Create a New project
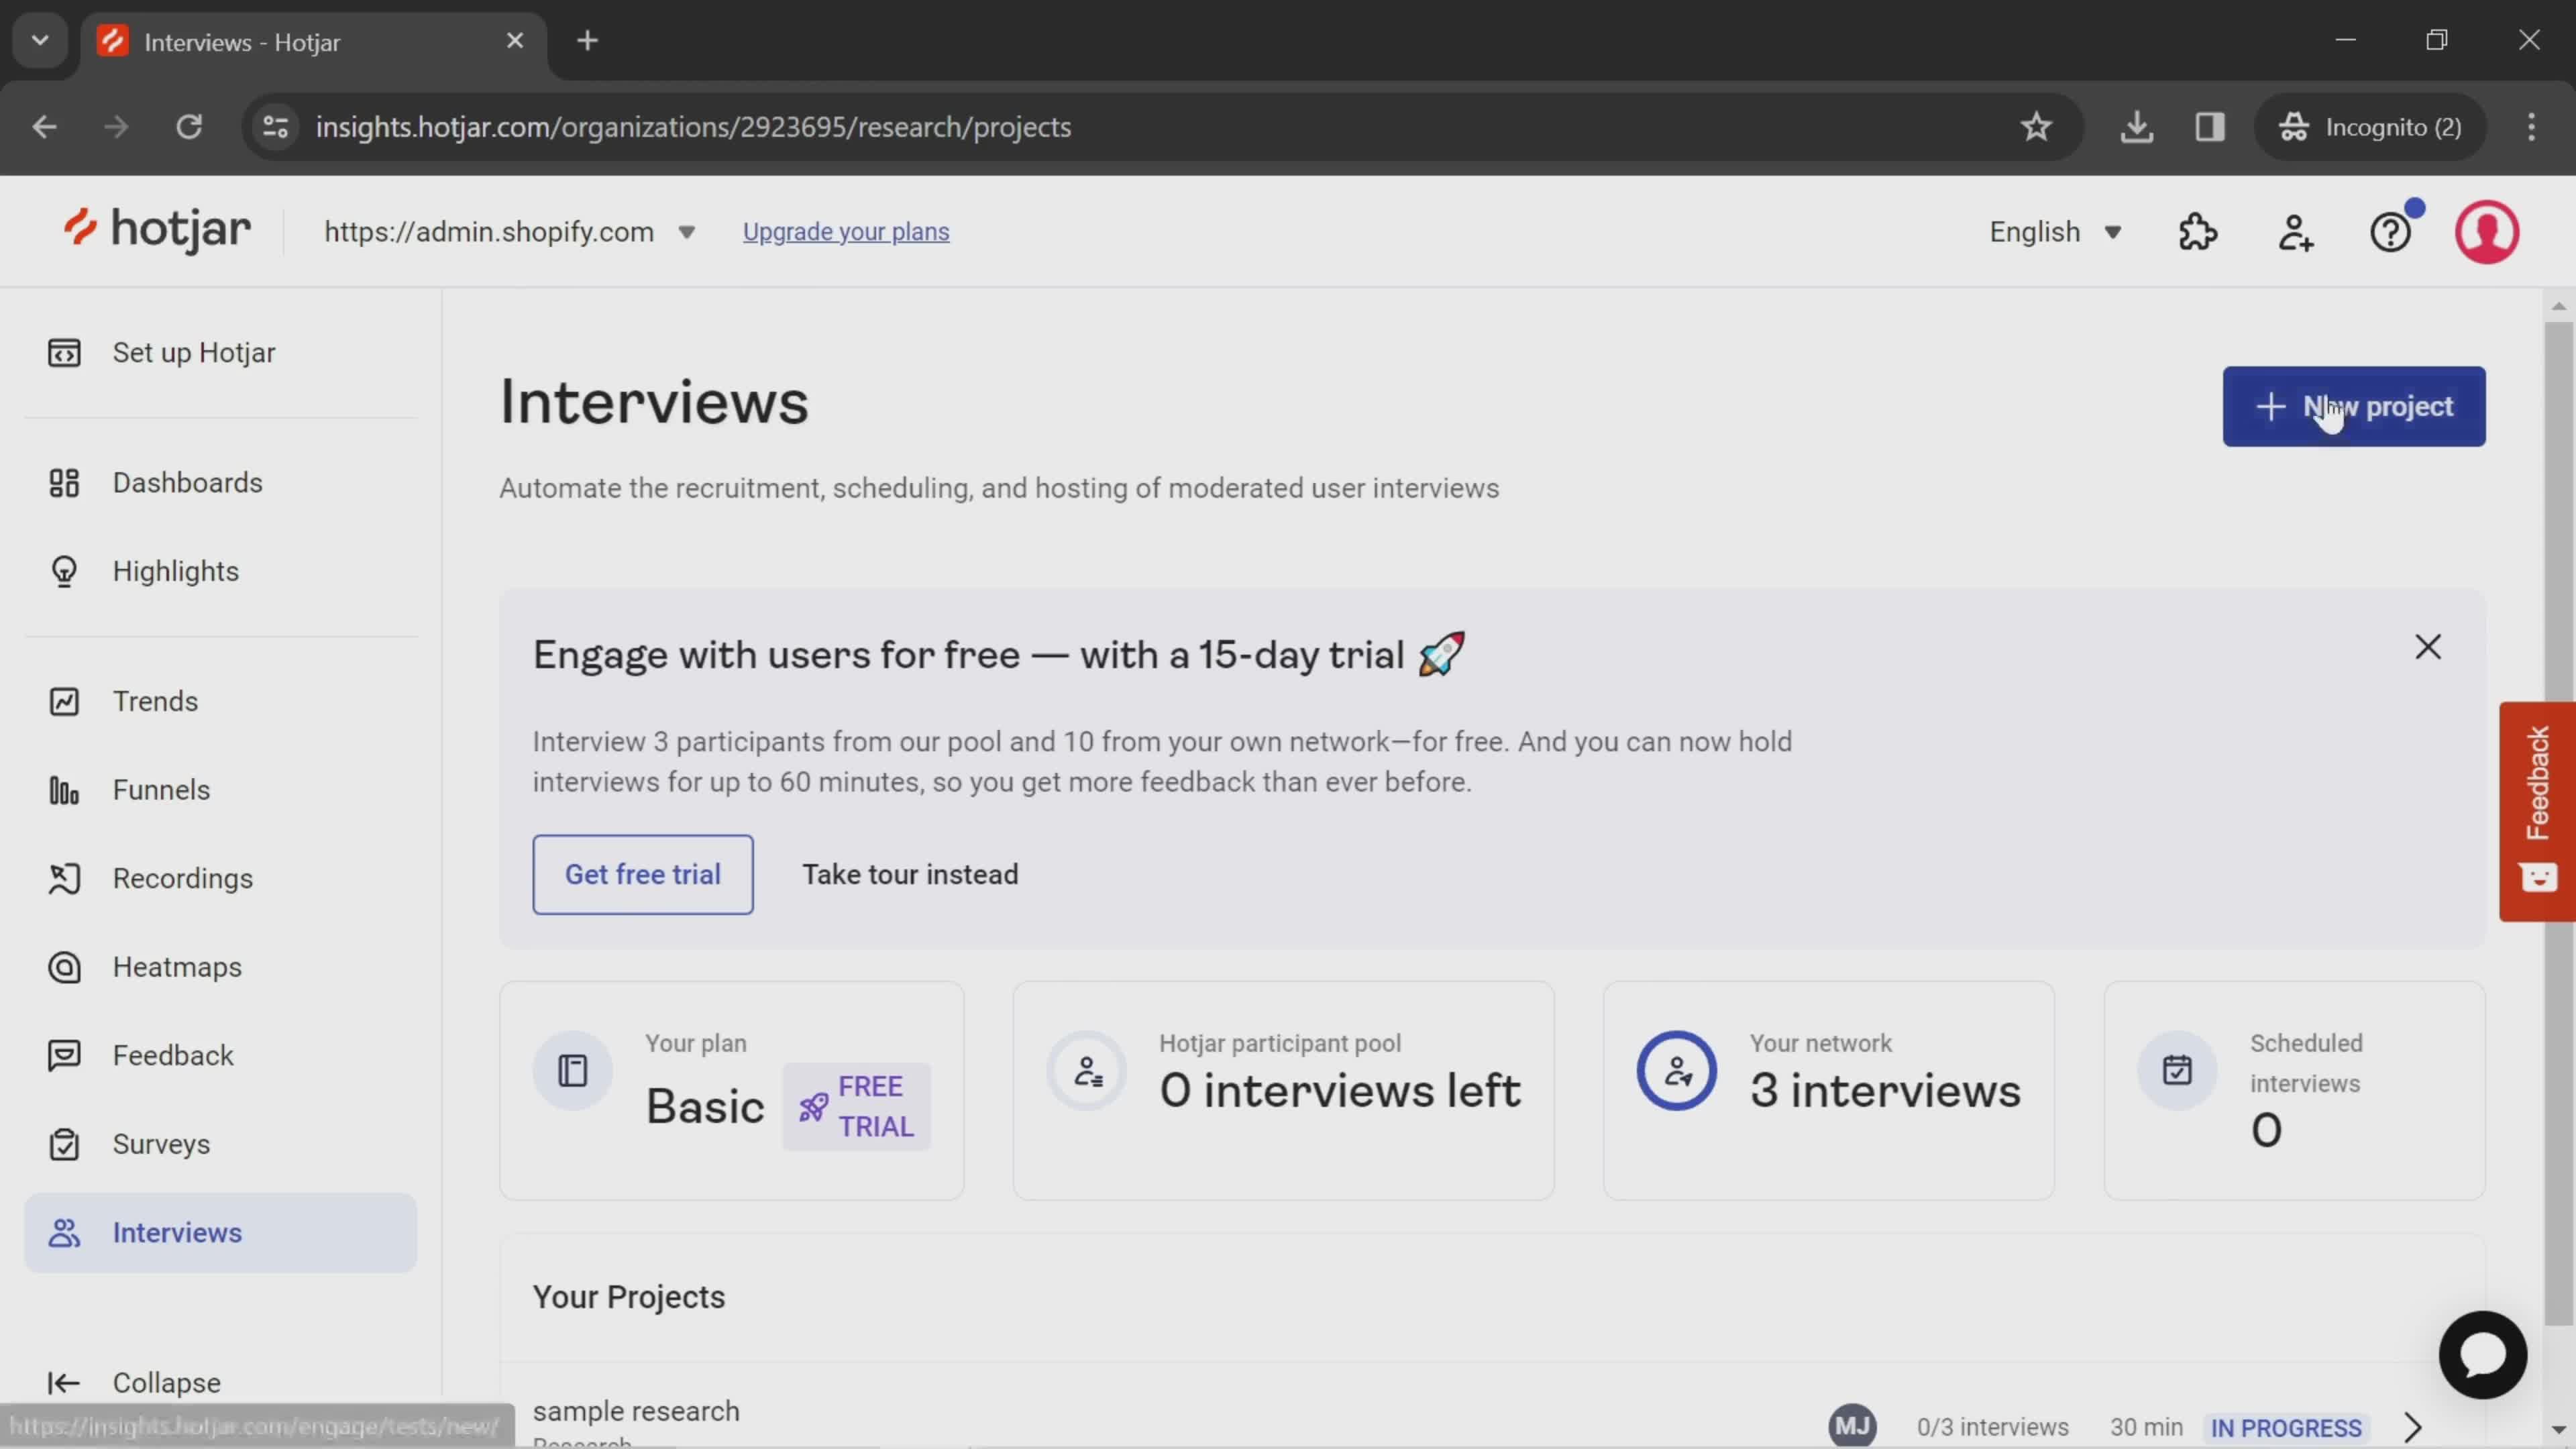Screen dimensions: 2576x1449 point(2353,406)
